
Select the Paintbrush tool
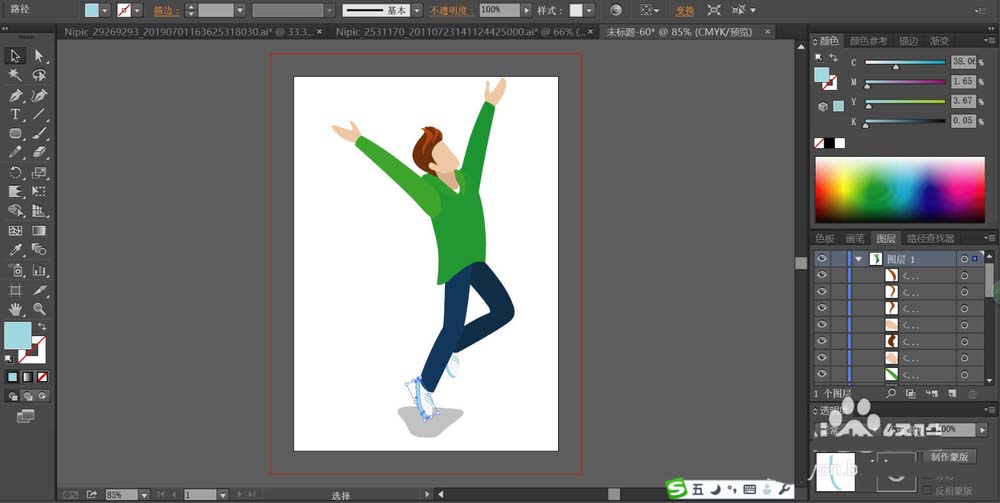[x=40, y=134]
